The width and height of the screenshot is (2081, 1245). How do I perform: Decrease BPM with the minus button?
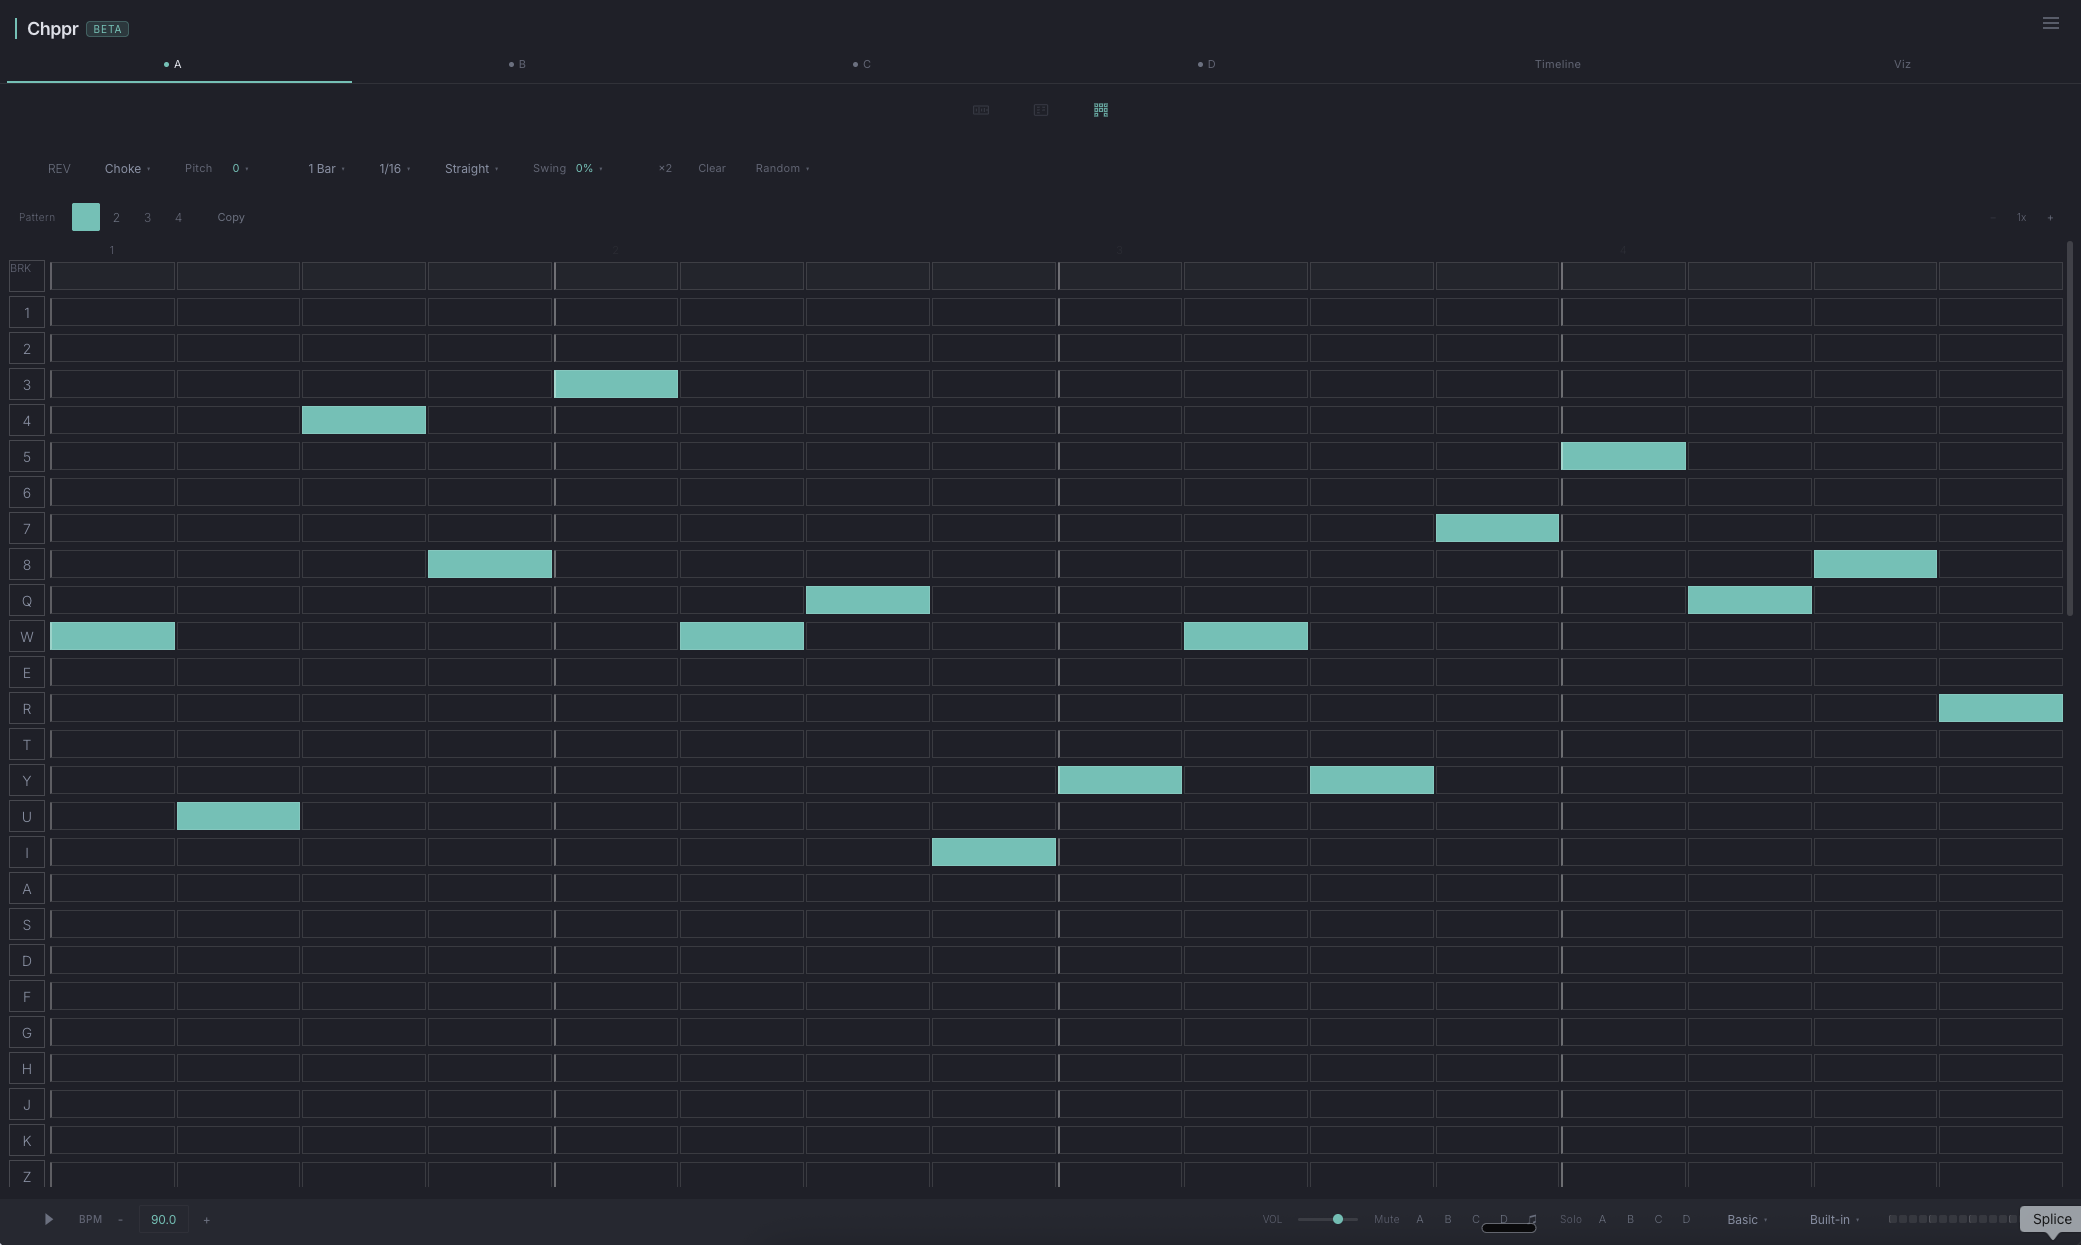point(120,1219)
